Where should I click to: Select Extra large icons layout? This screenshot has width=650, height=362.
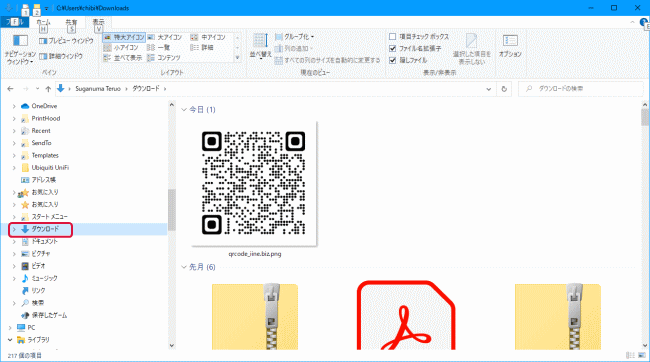point(124,37)
